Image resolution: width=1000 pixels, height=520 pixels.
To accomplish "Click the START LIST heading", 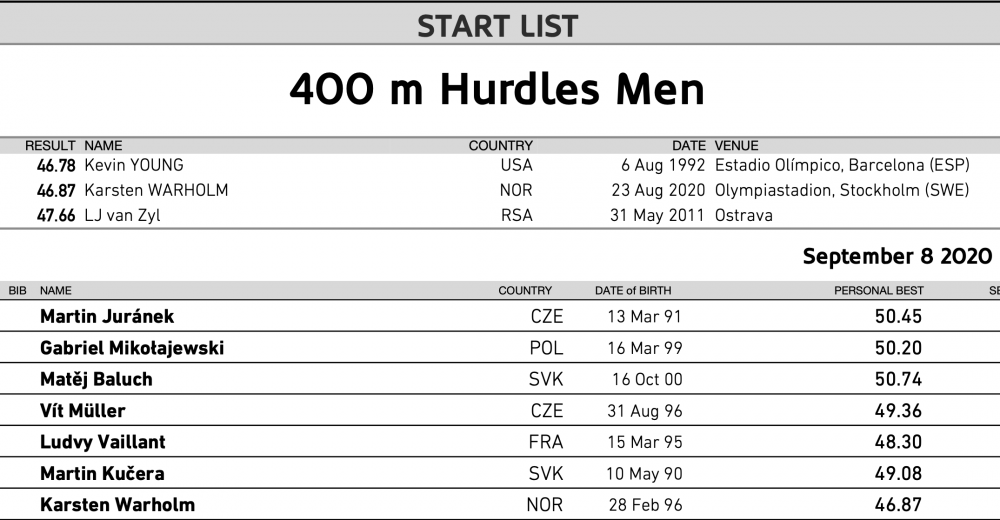I will click(497, 27).
